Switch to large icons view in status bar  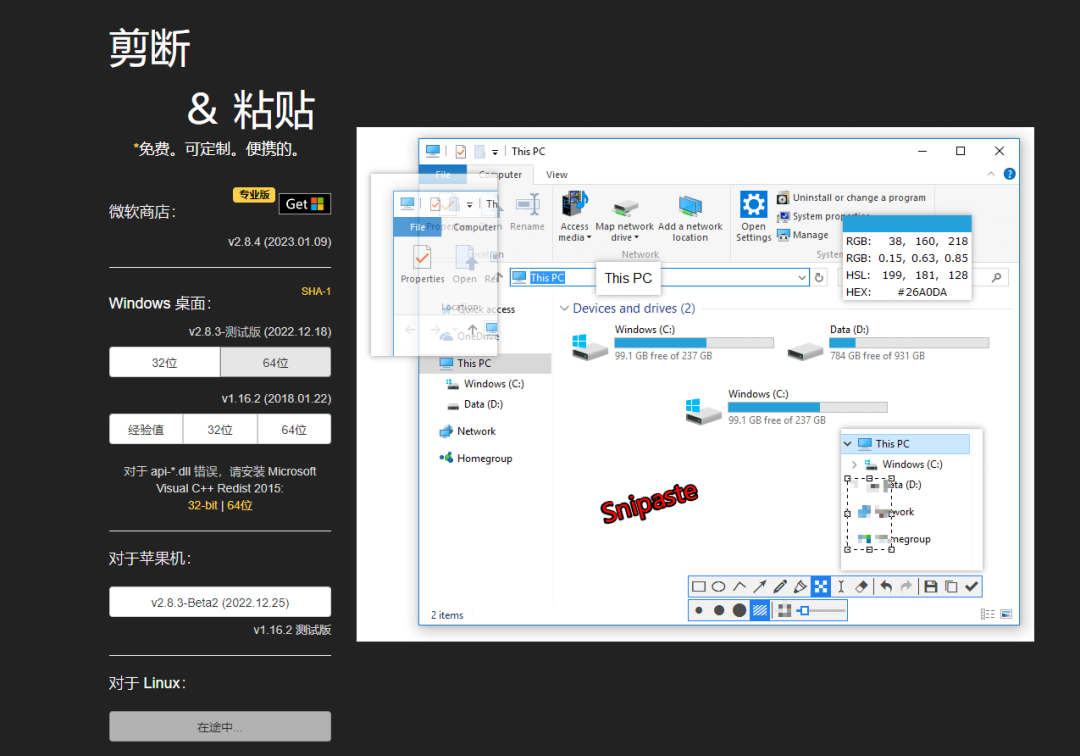1006,614
